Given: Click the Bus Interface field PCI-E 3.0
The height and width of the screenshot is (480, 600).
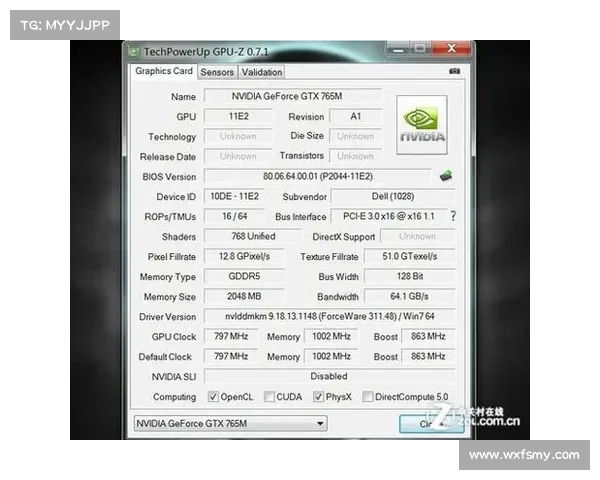Looking at the screenshot, I should 389,216.
